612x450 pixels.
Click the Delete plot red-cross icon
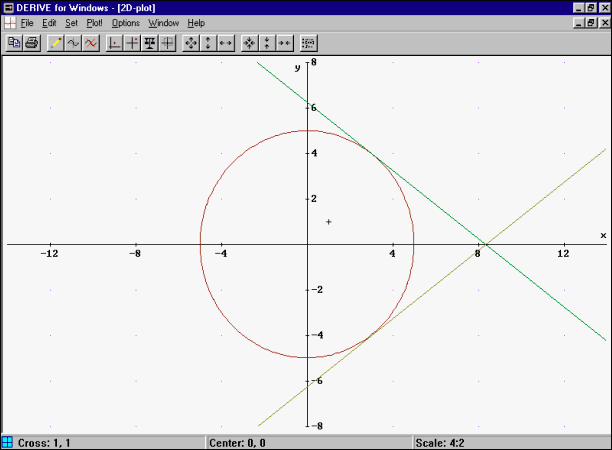91,43
